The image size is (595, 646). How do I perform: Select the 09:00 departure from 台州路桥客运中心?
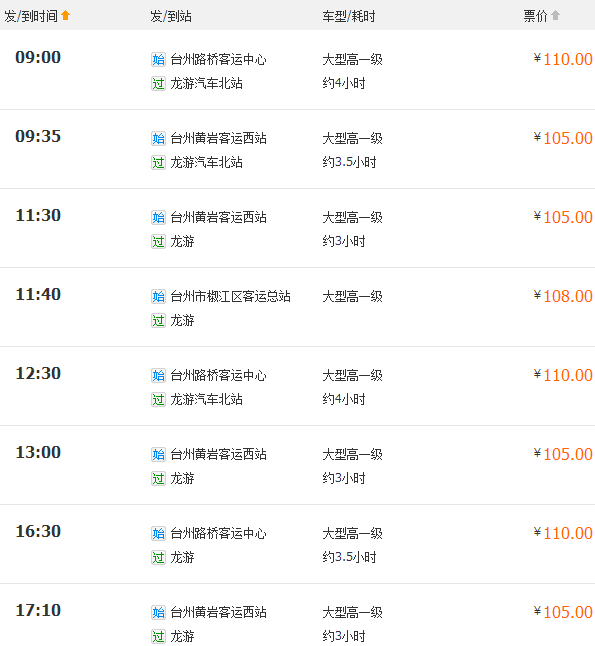click(38, 57)
